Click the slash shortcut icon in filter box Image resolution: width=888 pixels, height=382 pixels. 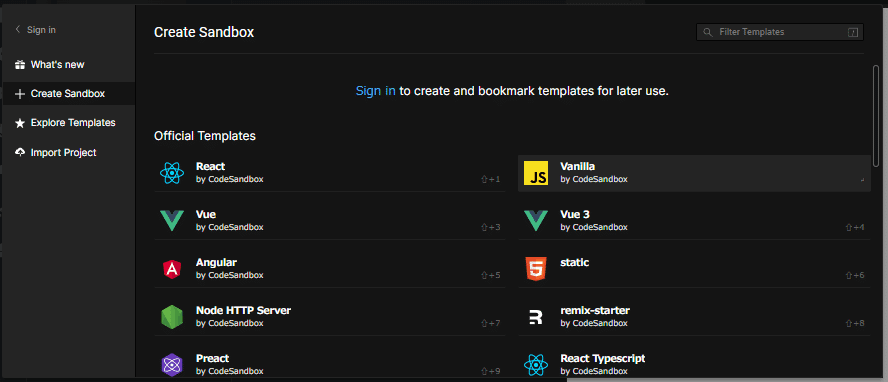coord(852,32)
